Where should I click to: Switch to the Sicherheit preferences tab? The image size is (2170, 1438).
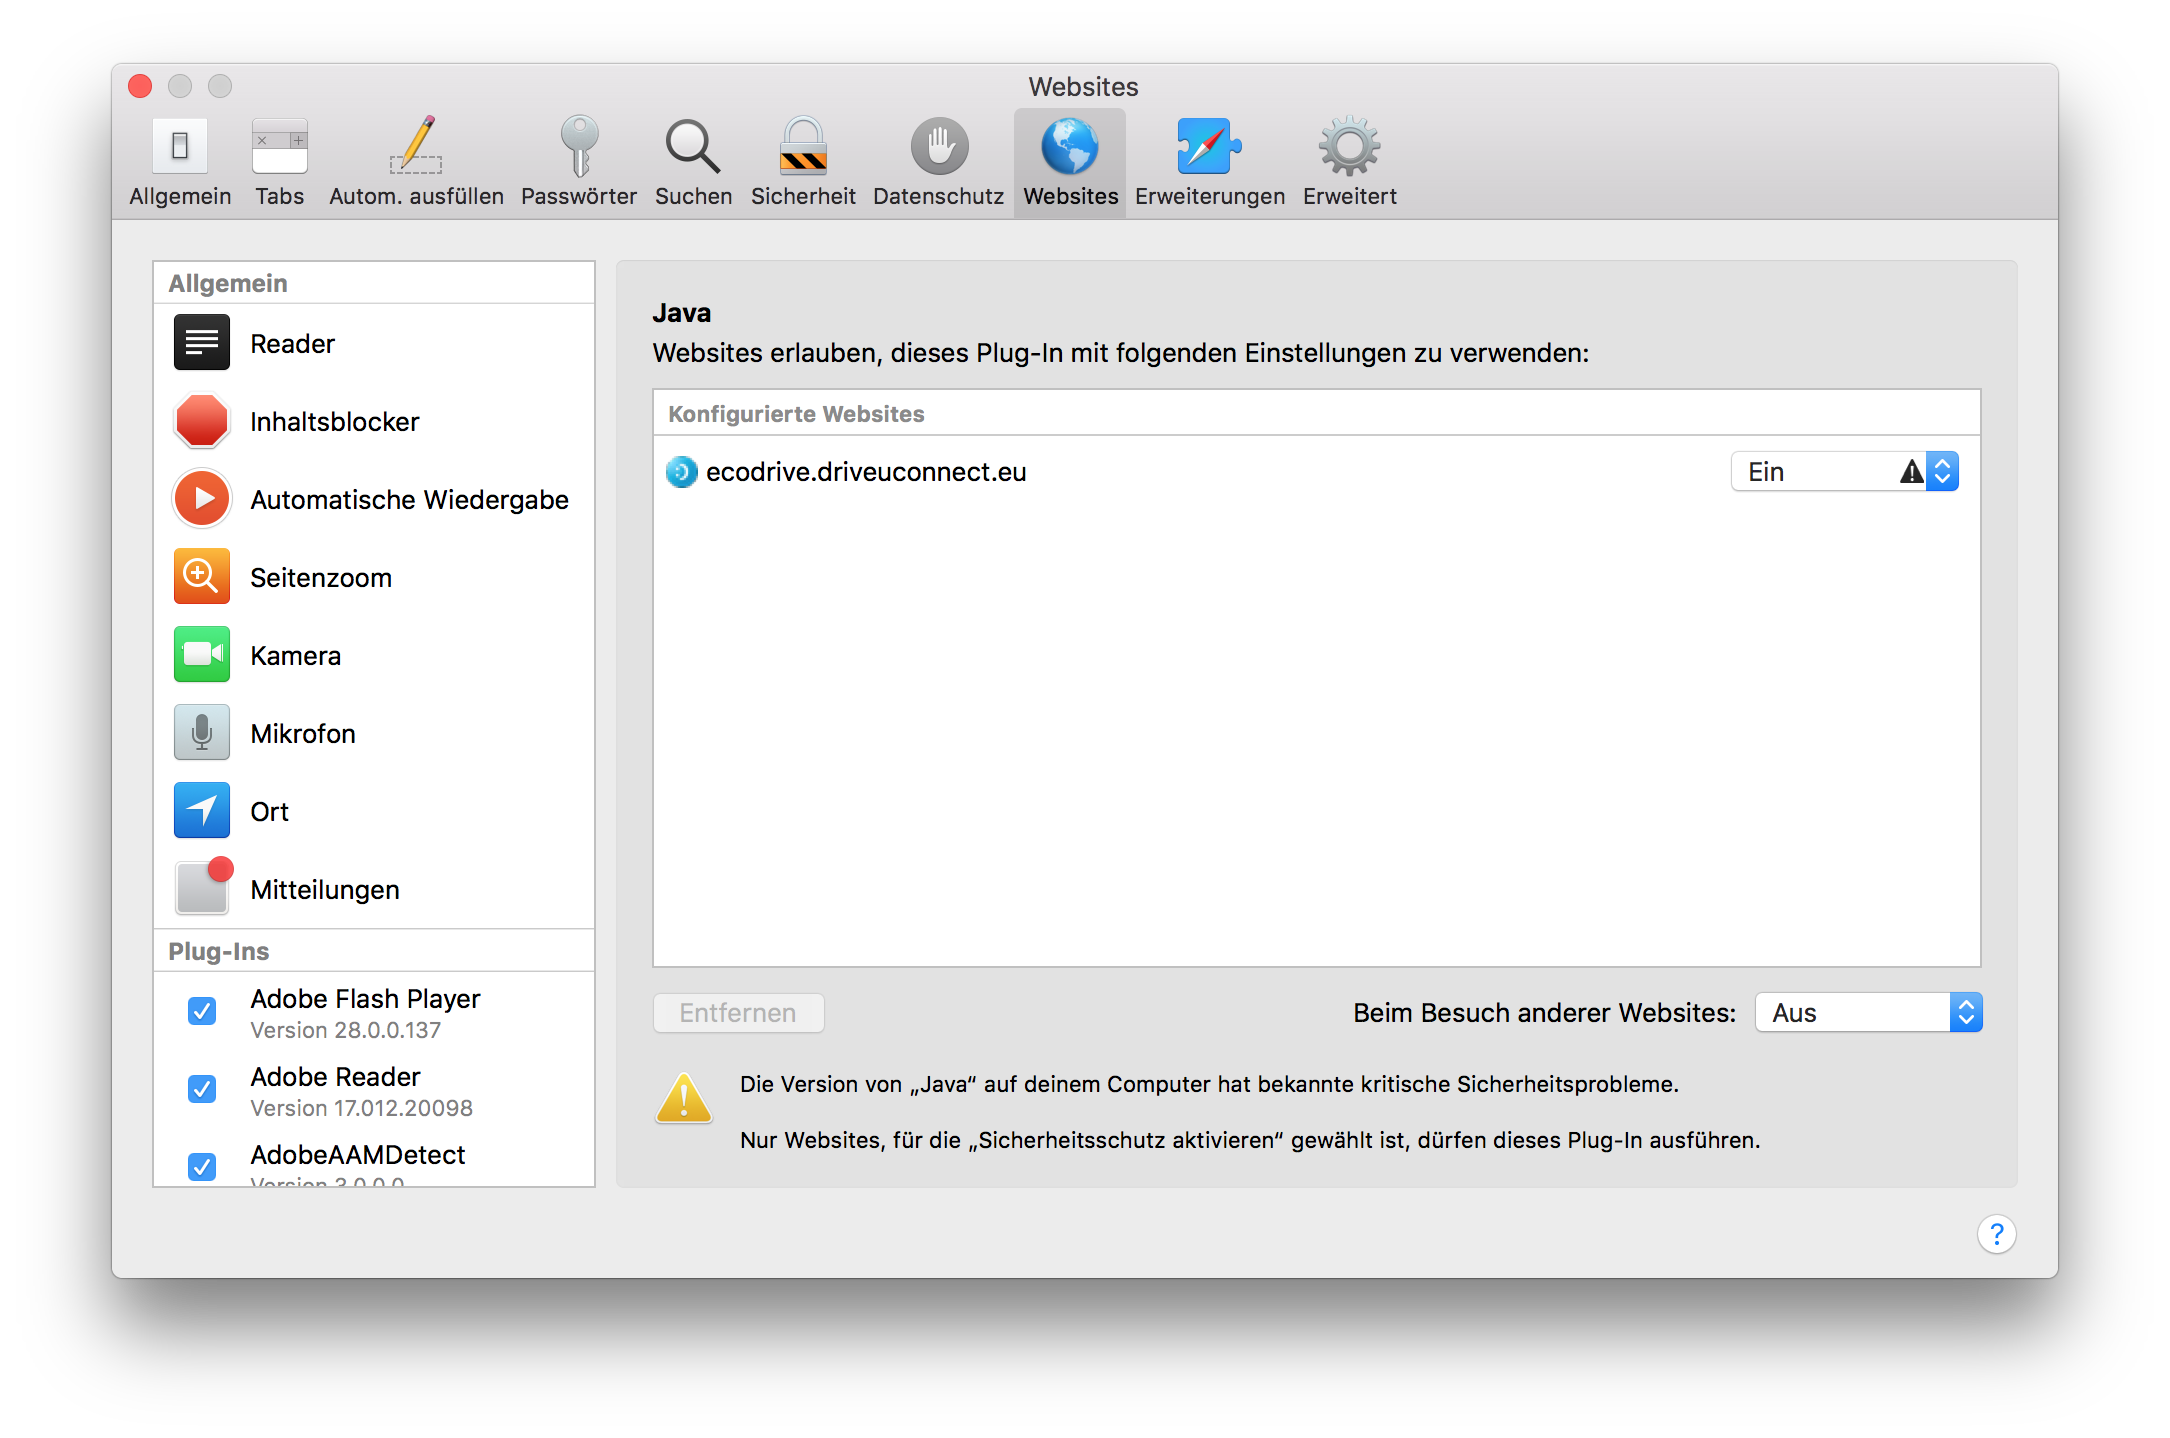point(803,160)
